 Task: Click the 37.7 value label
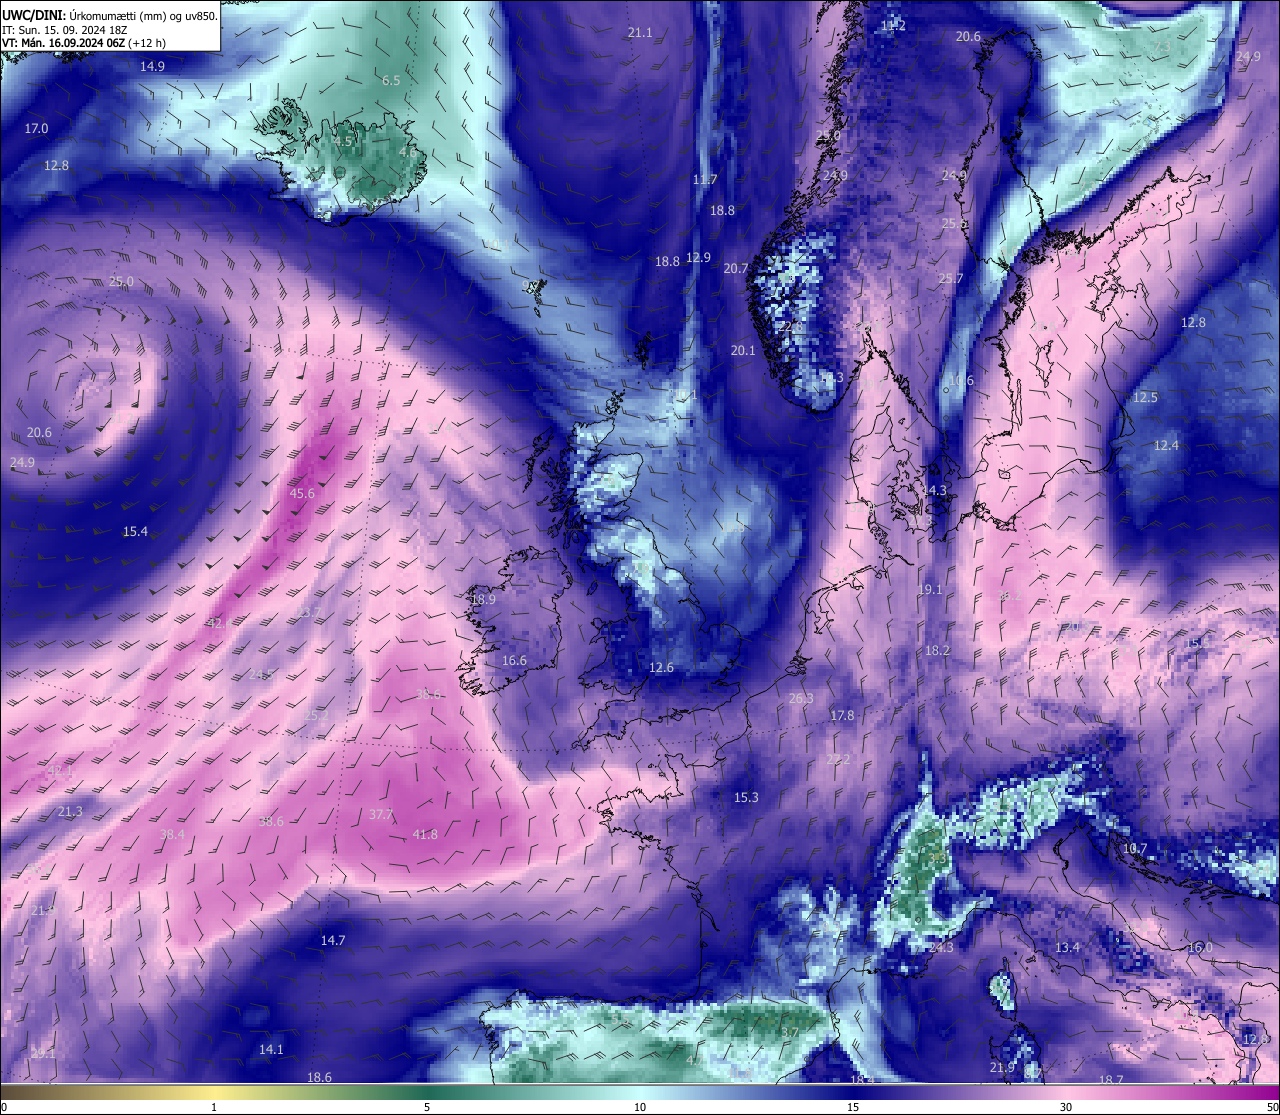pos(381,815)
